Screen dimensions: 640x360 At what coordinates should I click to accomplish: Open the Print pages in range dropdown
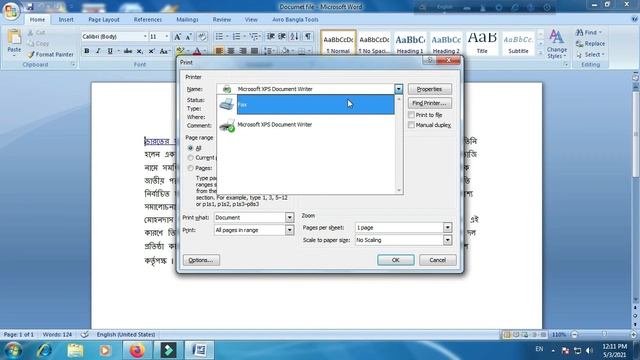289,230
